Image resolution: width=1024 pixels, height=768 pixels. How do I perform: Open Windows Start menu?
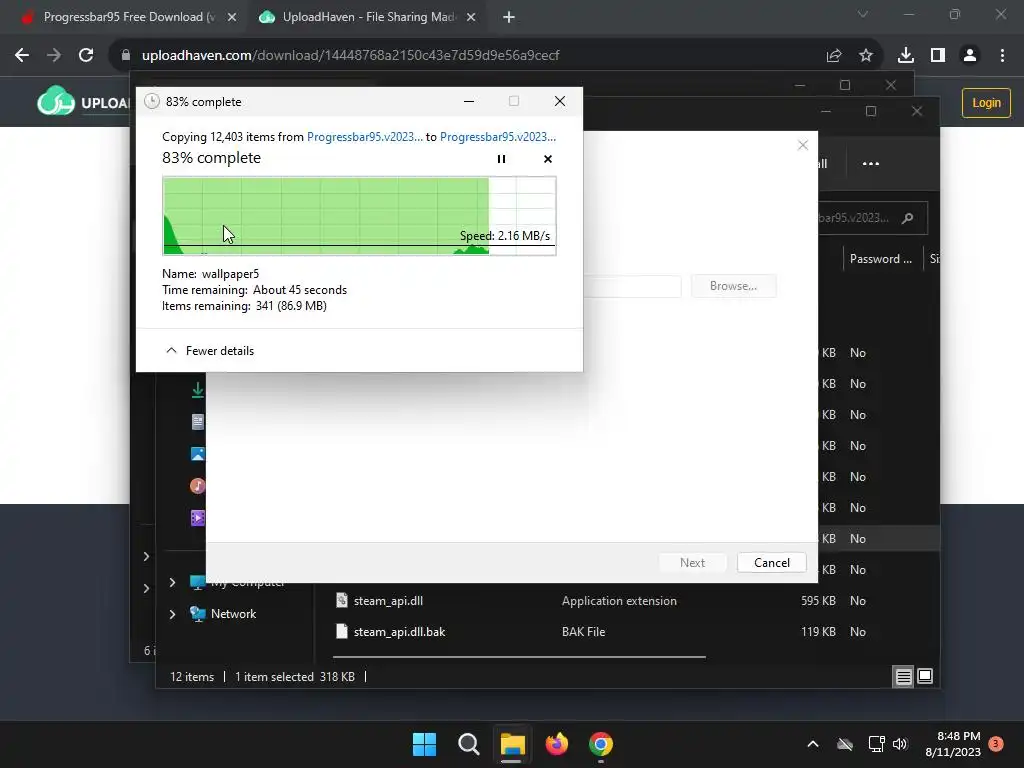click(424, 744)
